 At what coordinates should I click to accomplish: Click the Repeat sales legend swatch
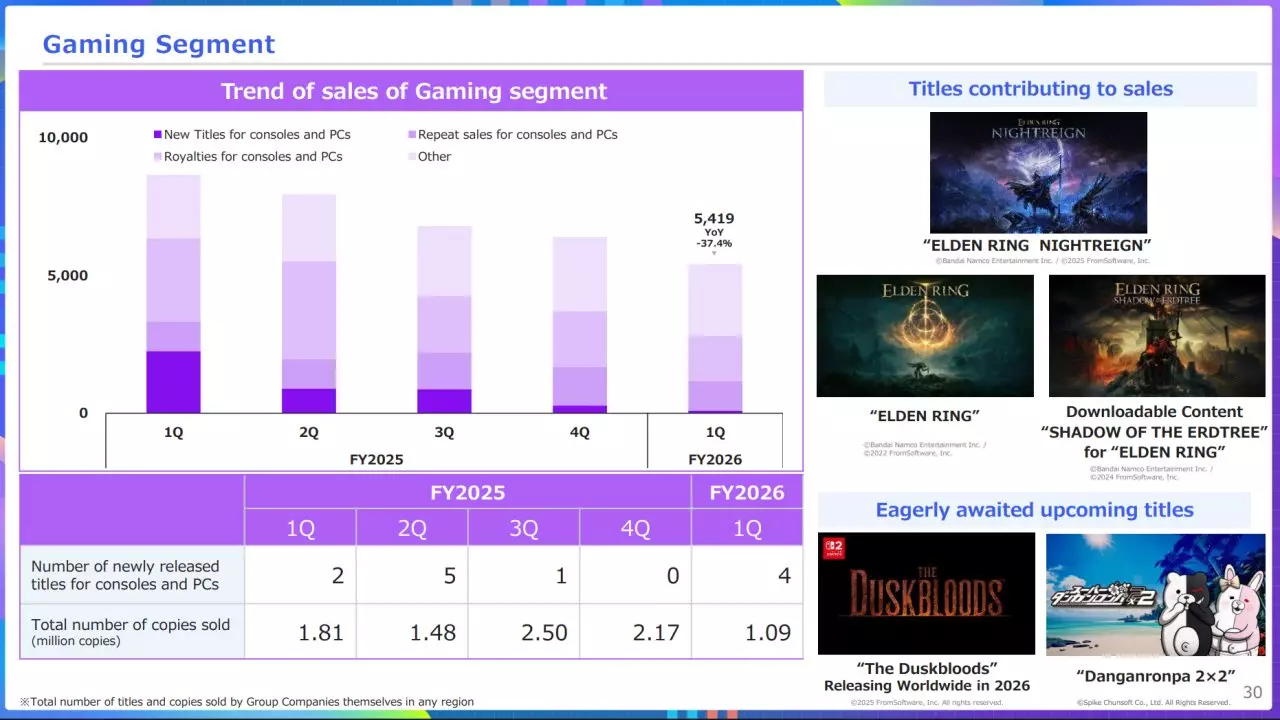(x=412, y=134)
